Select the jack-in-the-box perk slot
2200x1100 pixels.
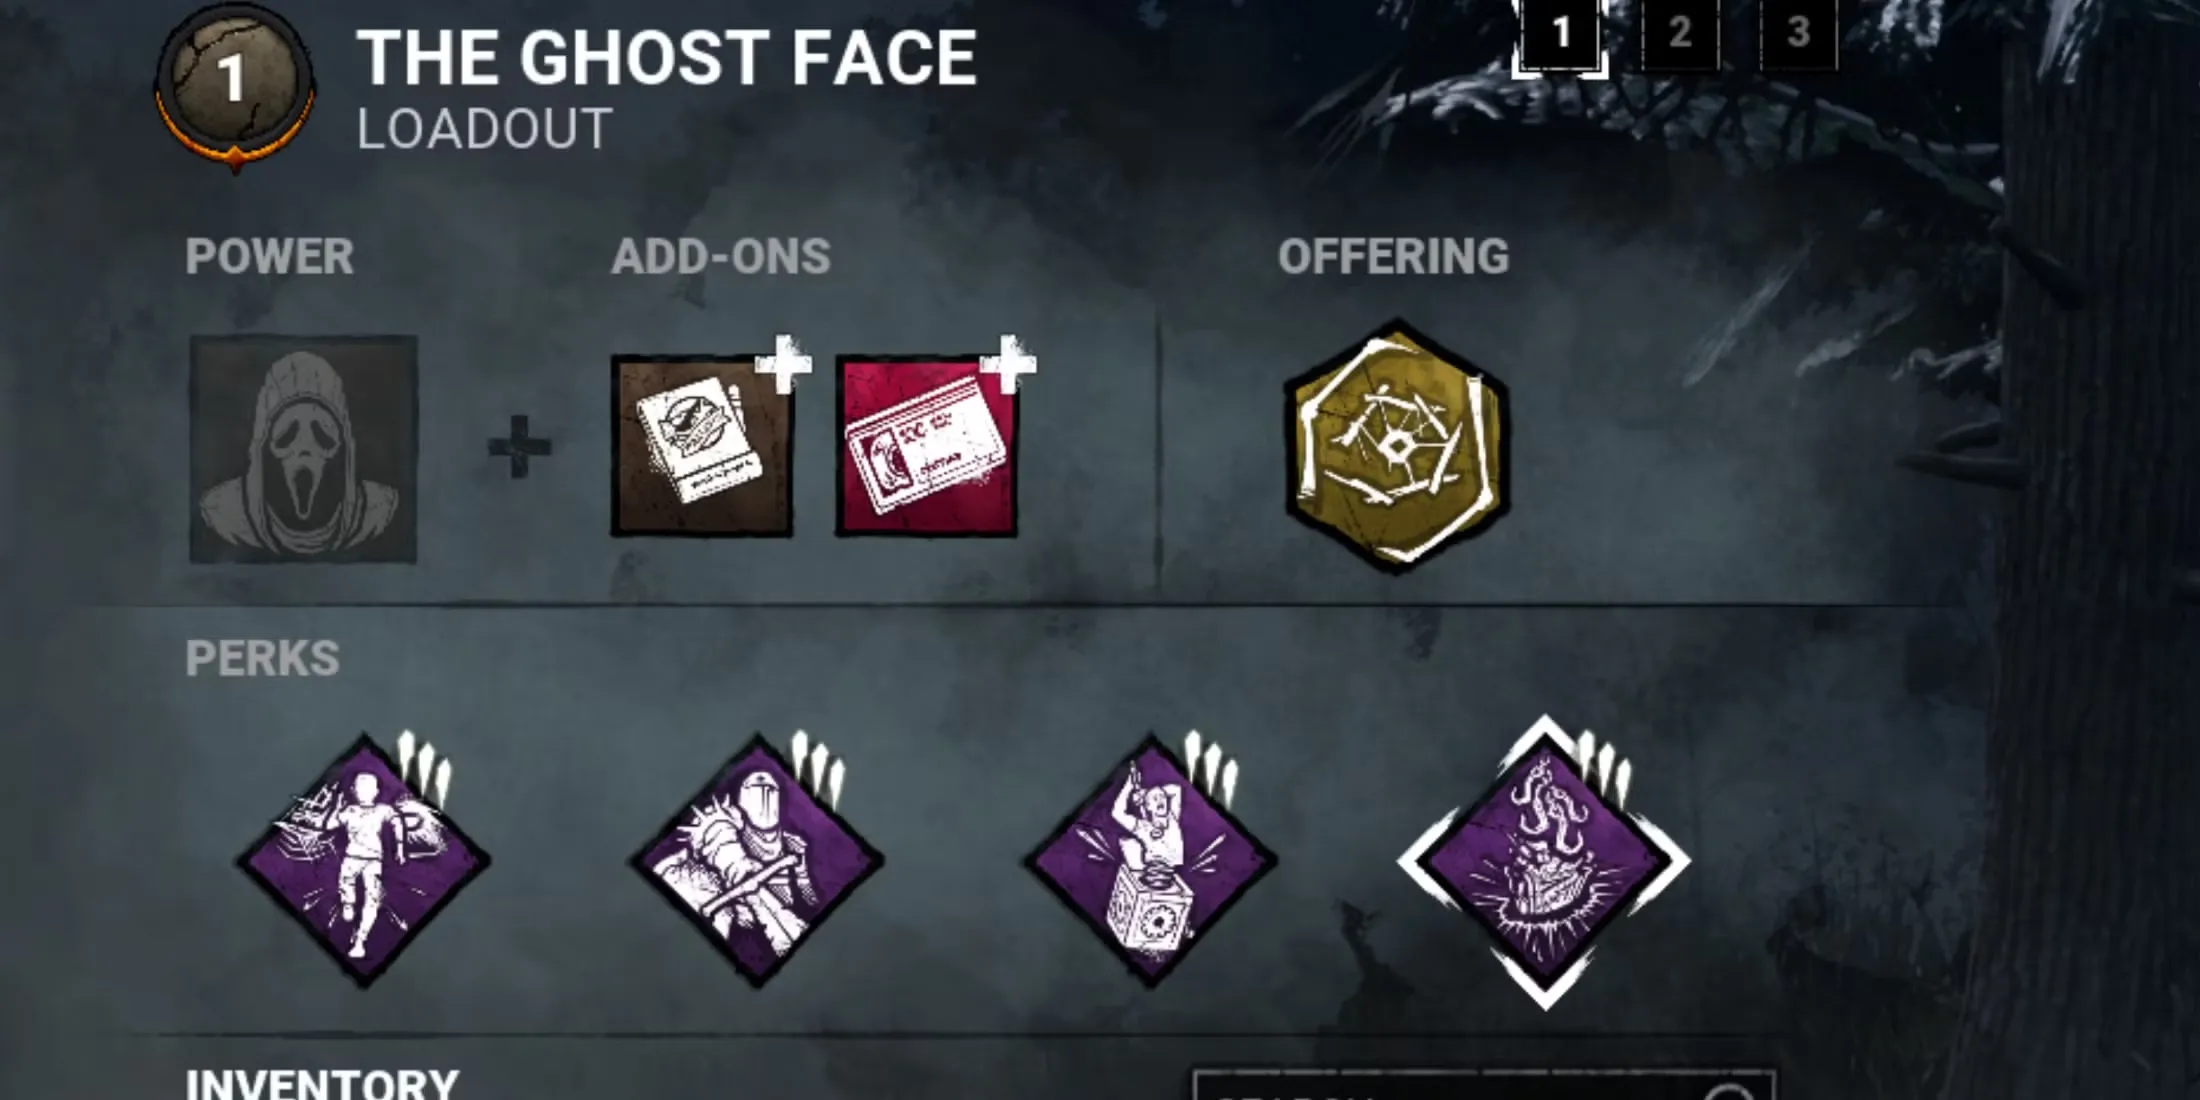click(x=1150, y=861)
